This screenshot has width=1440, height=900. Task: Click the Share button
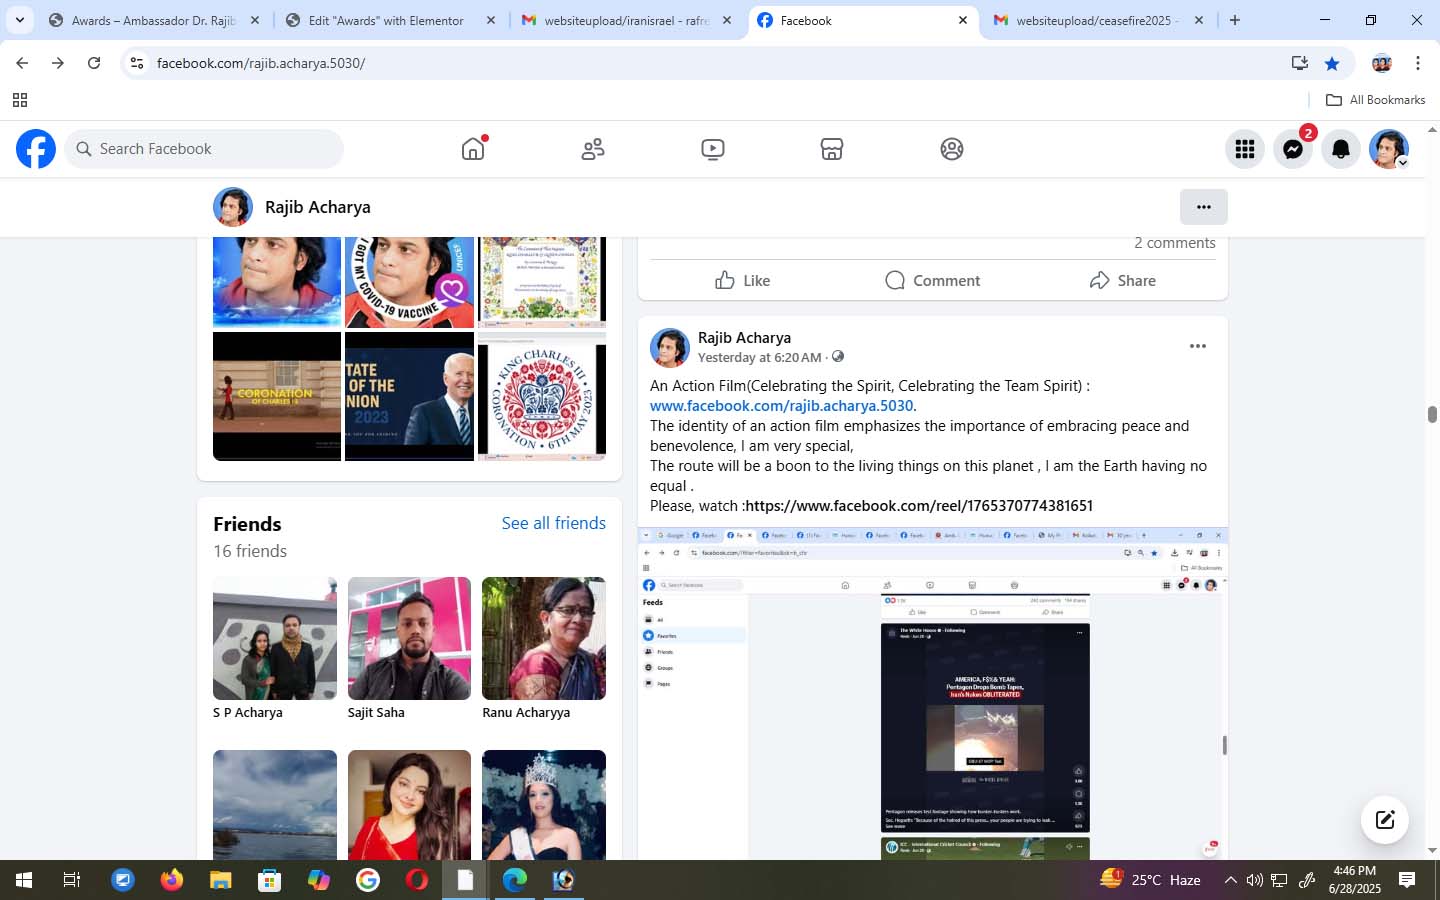click(x=1122, y=281)
